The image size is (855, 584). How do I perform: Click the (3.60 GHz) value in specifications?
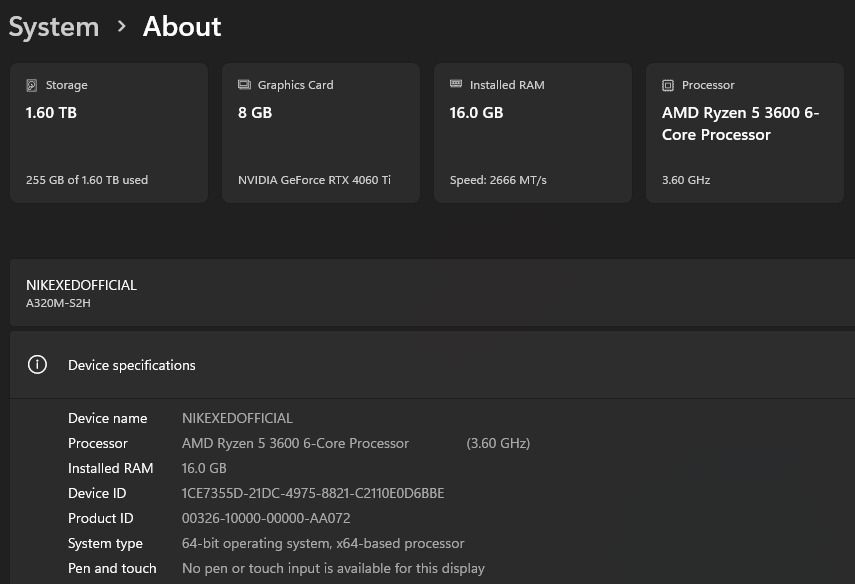[x=498, y=443]
